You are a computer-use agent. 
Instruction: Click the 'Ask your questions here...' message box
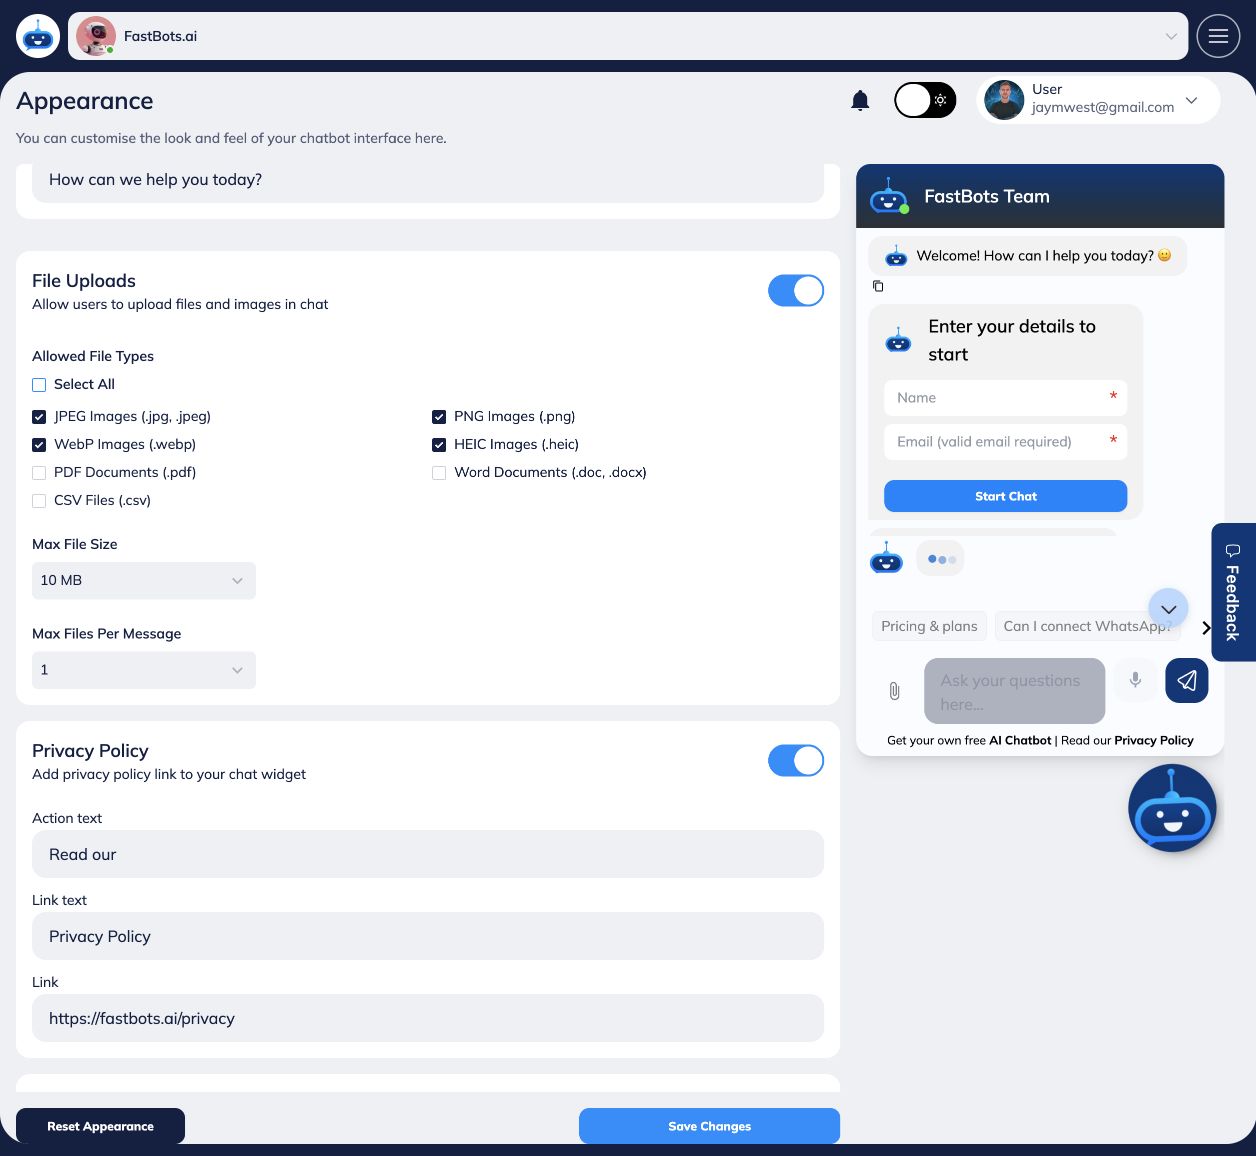(1014, 691)
